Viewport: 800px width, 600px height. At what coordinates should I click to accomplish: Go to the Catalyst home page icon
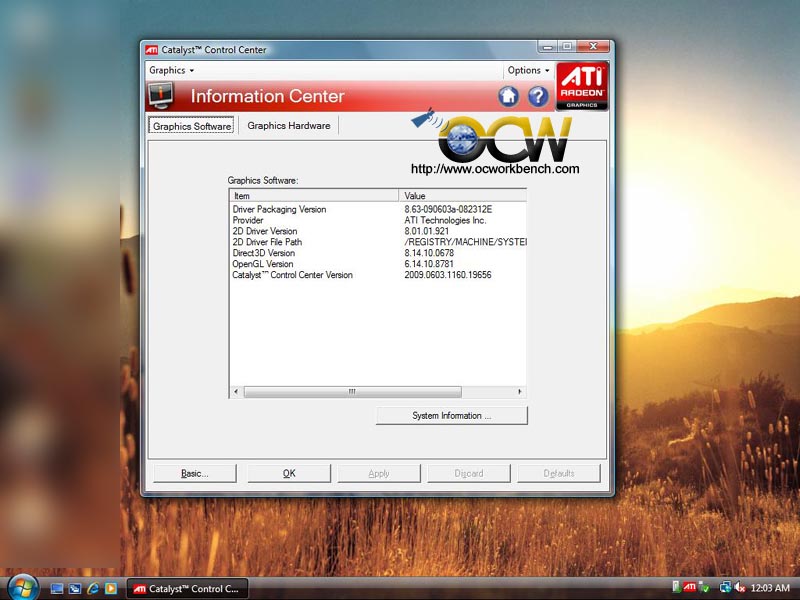tap(508, 96)
